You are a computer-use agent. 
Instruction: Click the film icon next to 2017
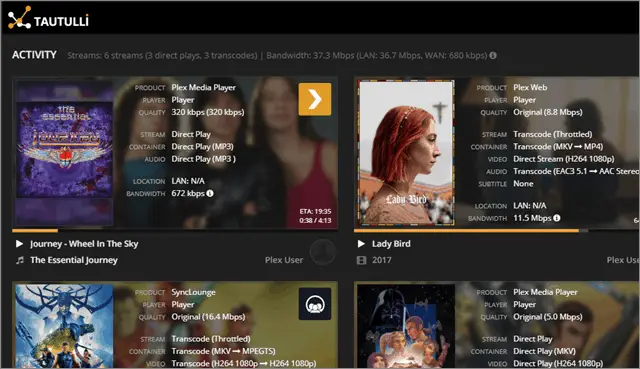pos(362,260)
